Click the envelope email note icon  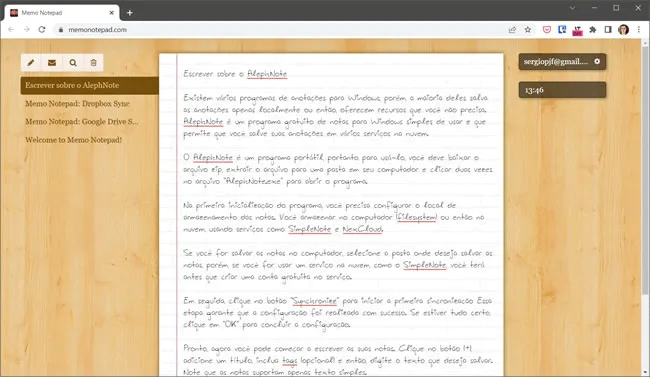click(52, 63)
